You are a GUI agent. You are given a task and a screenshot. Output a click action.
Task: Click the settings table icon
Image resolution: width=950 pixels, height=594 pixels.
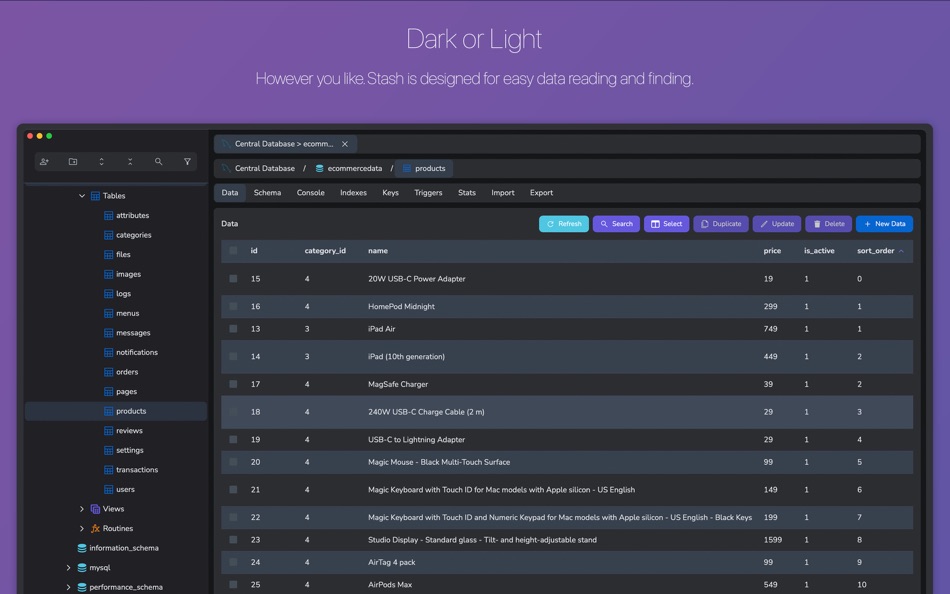(108, 450)
